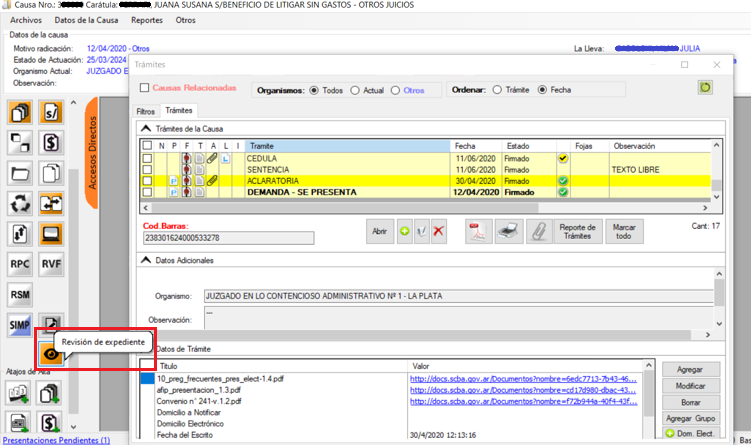Click the Cod. Barras input field

(x=227, y=238)
